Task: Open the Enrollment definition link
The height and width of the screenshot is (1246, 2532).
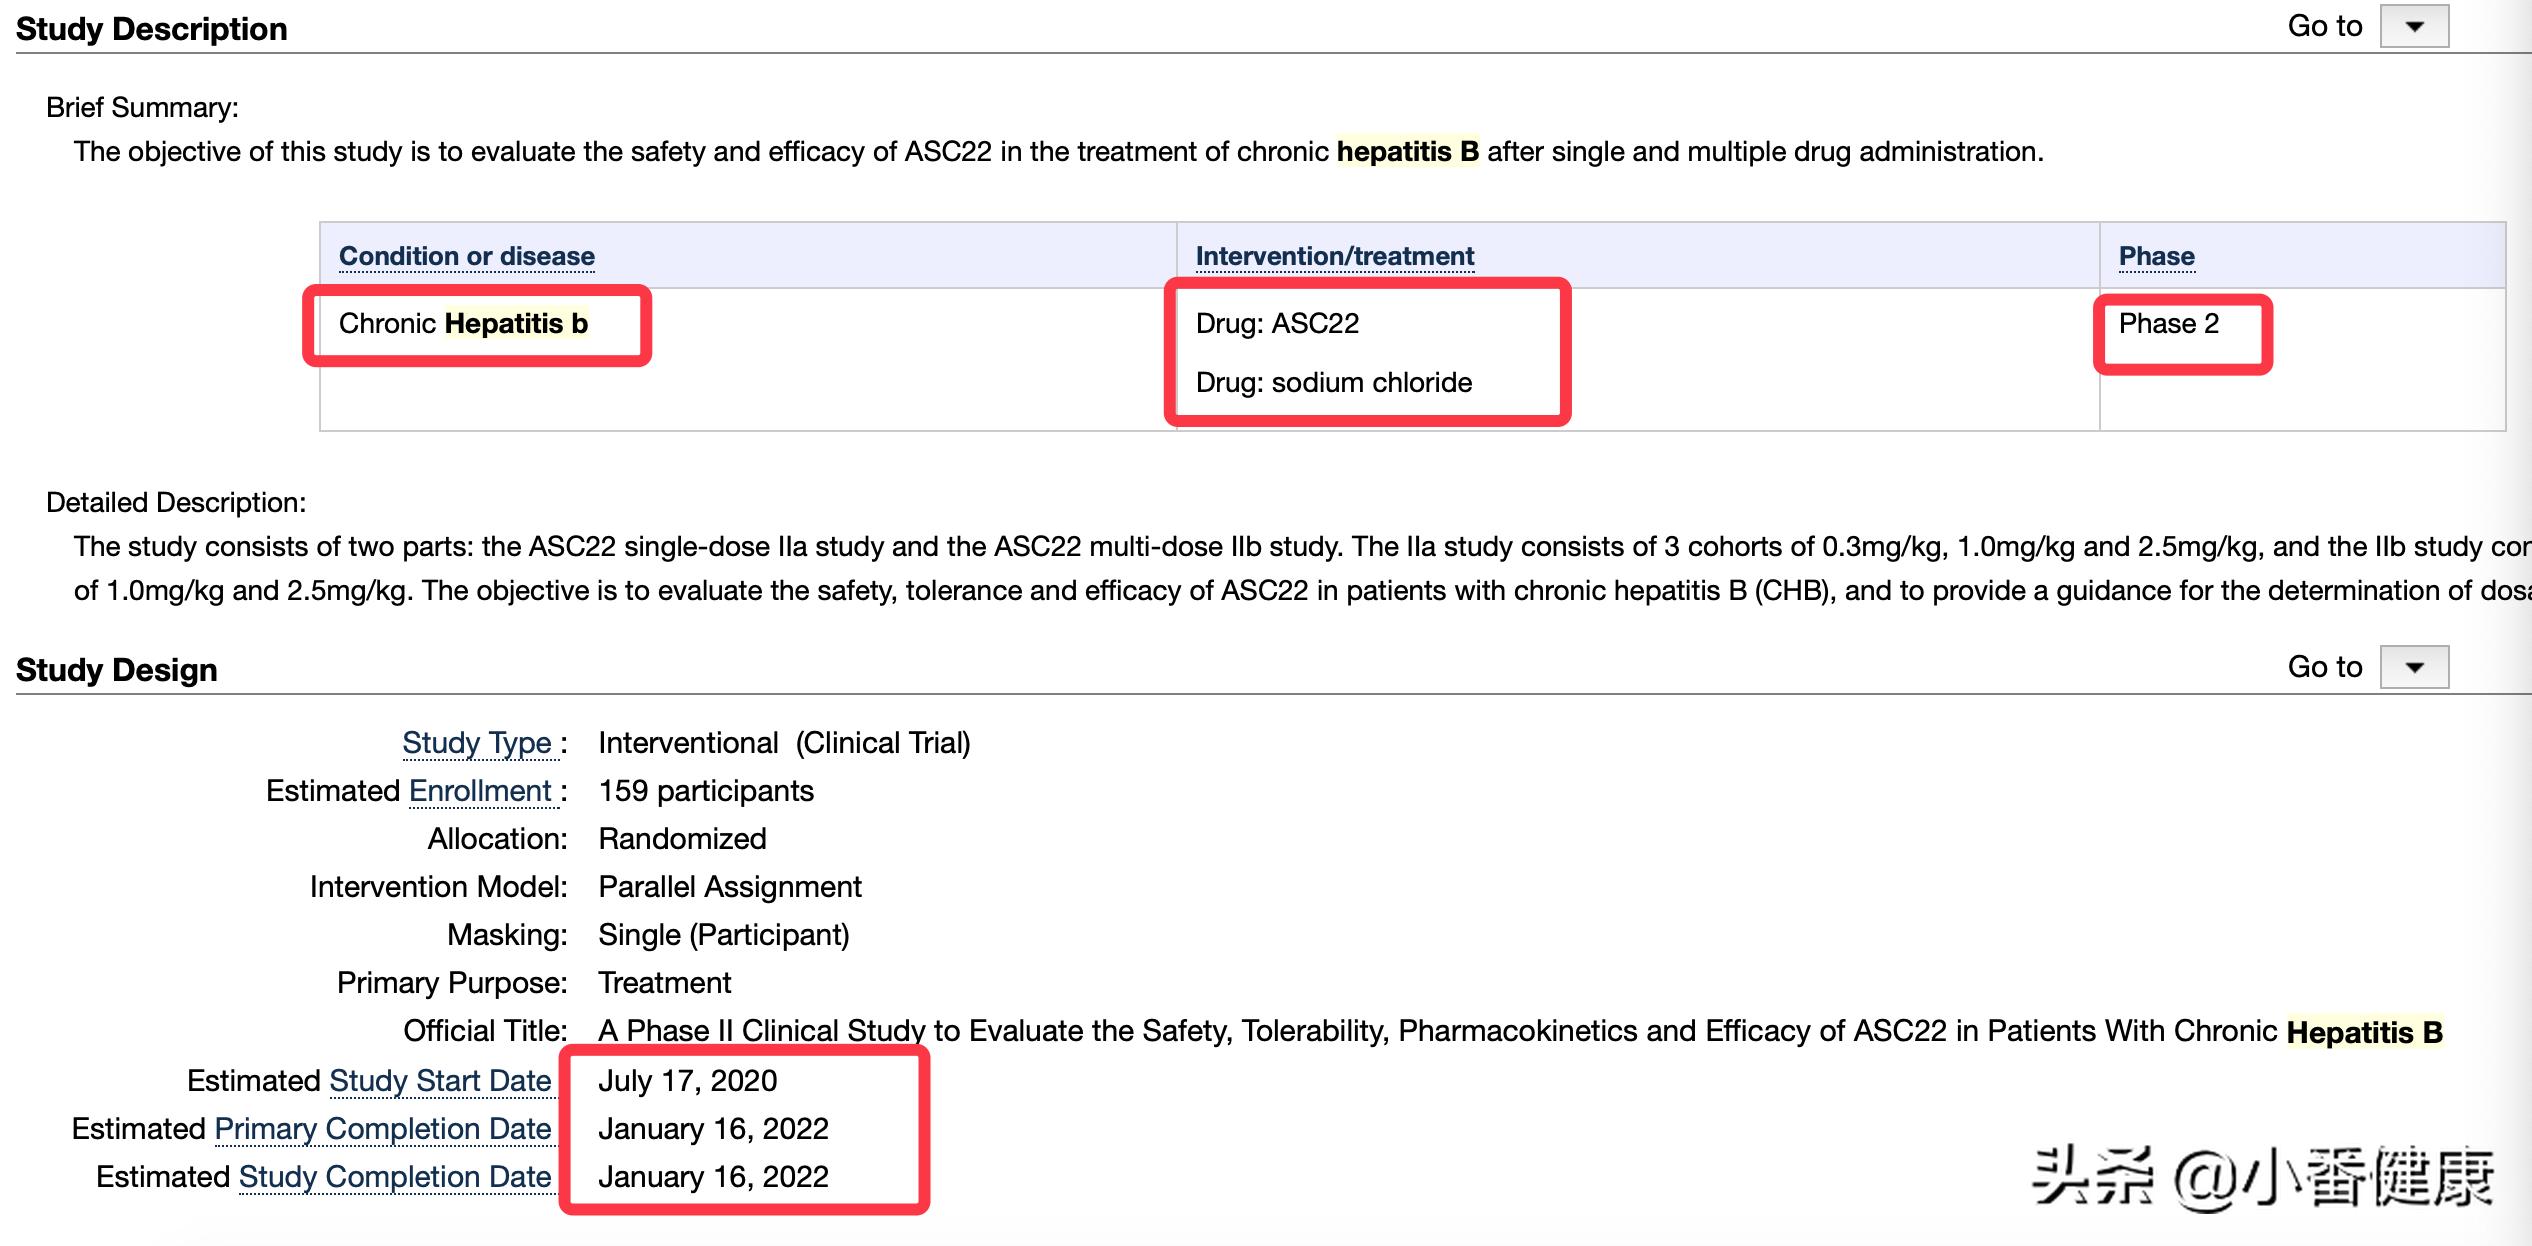Action: point(483,791)
